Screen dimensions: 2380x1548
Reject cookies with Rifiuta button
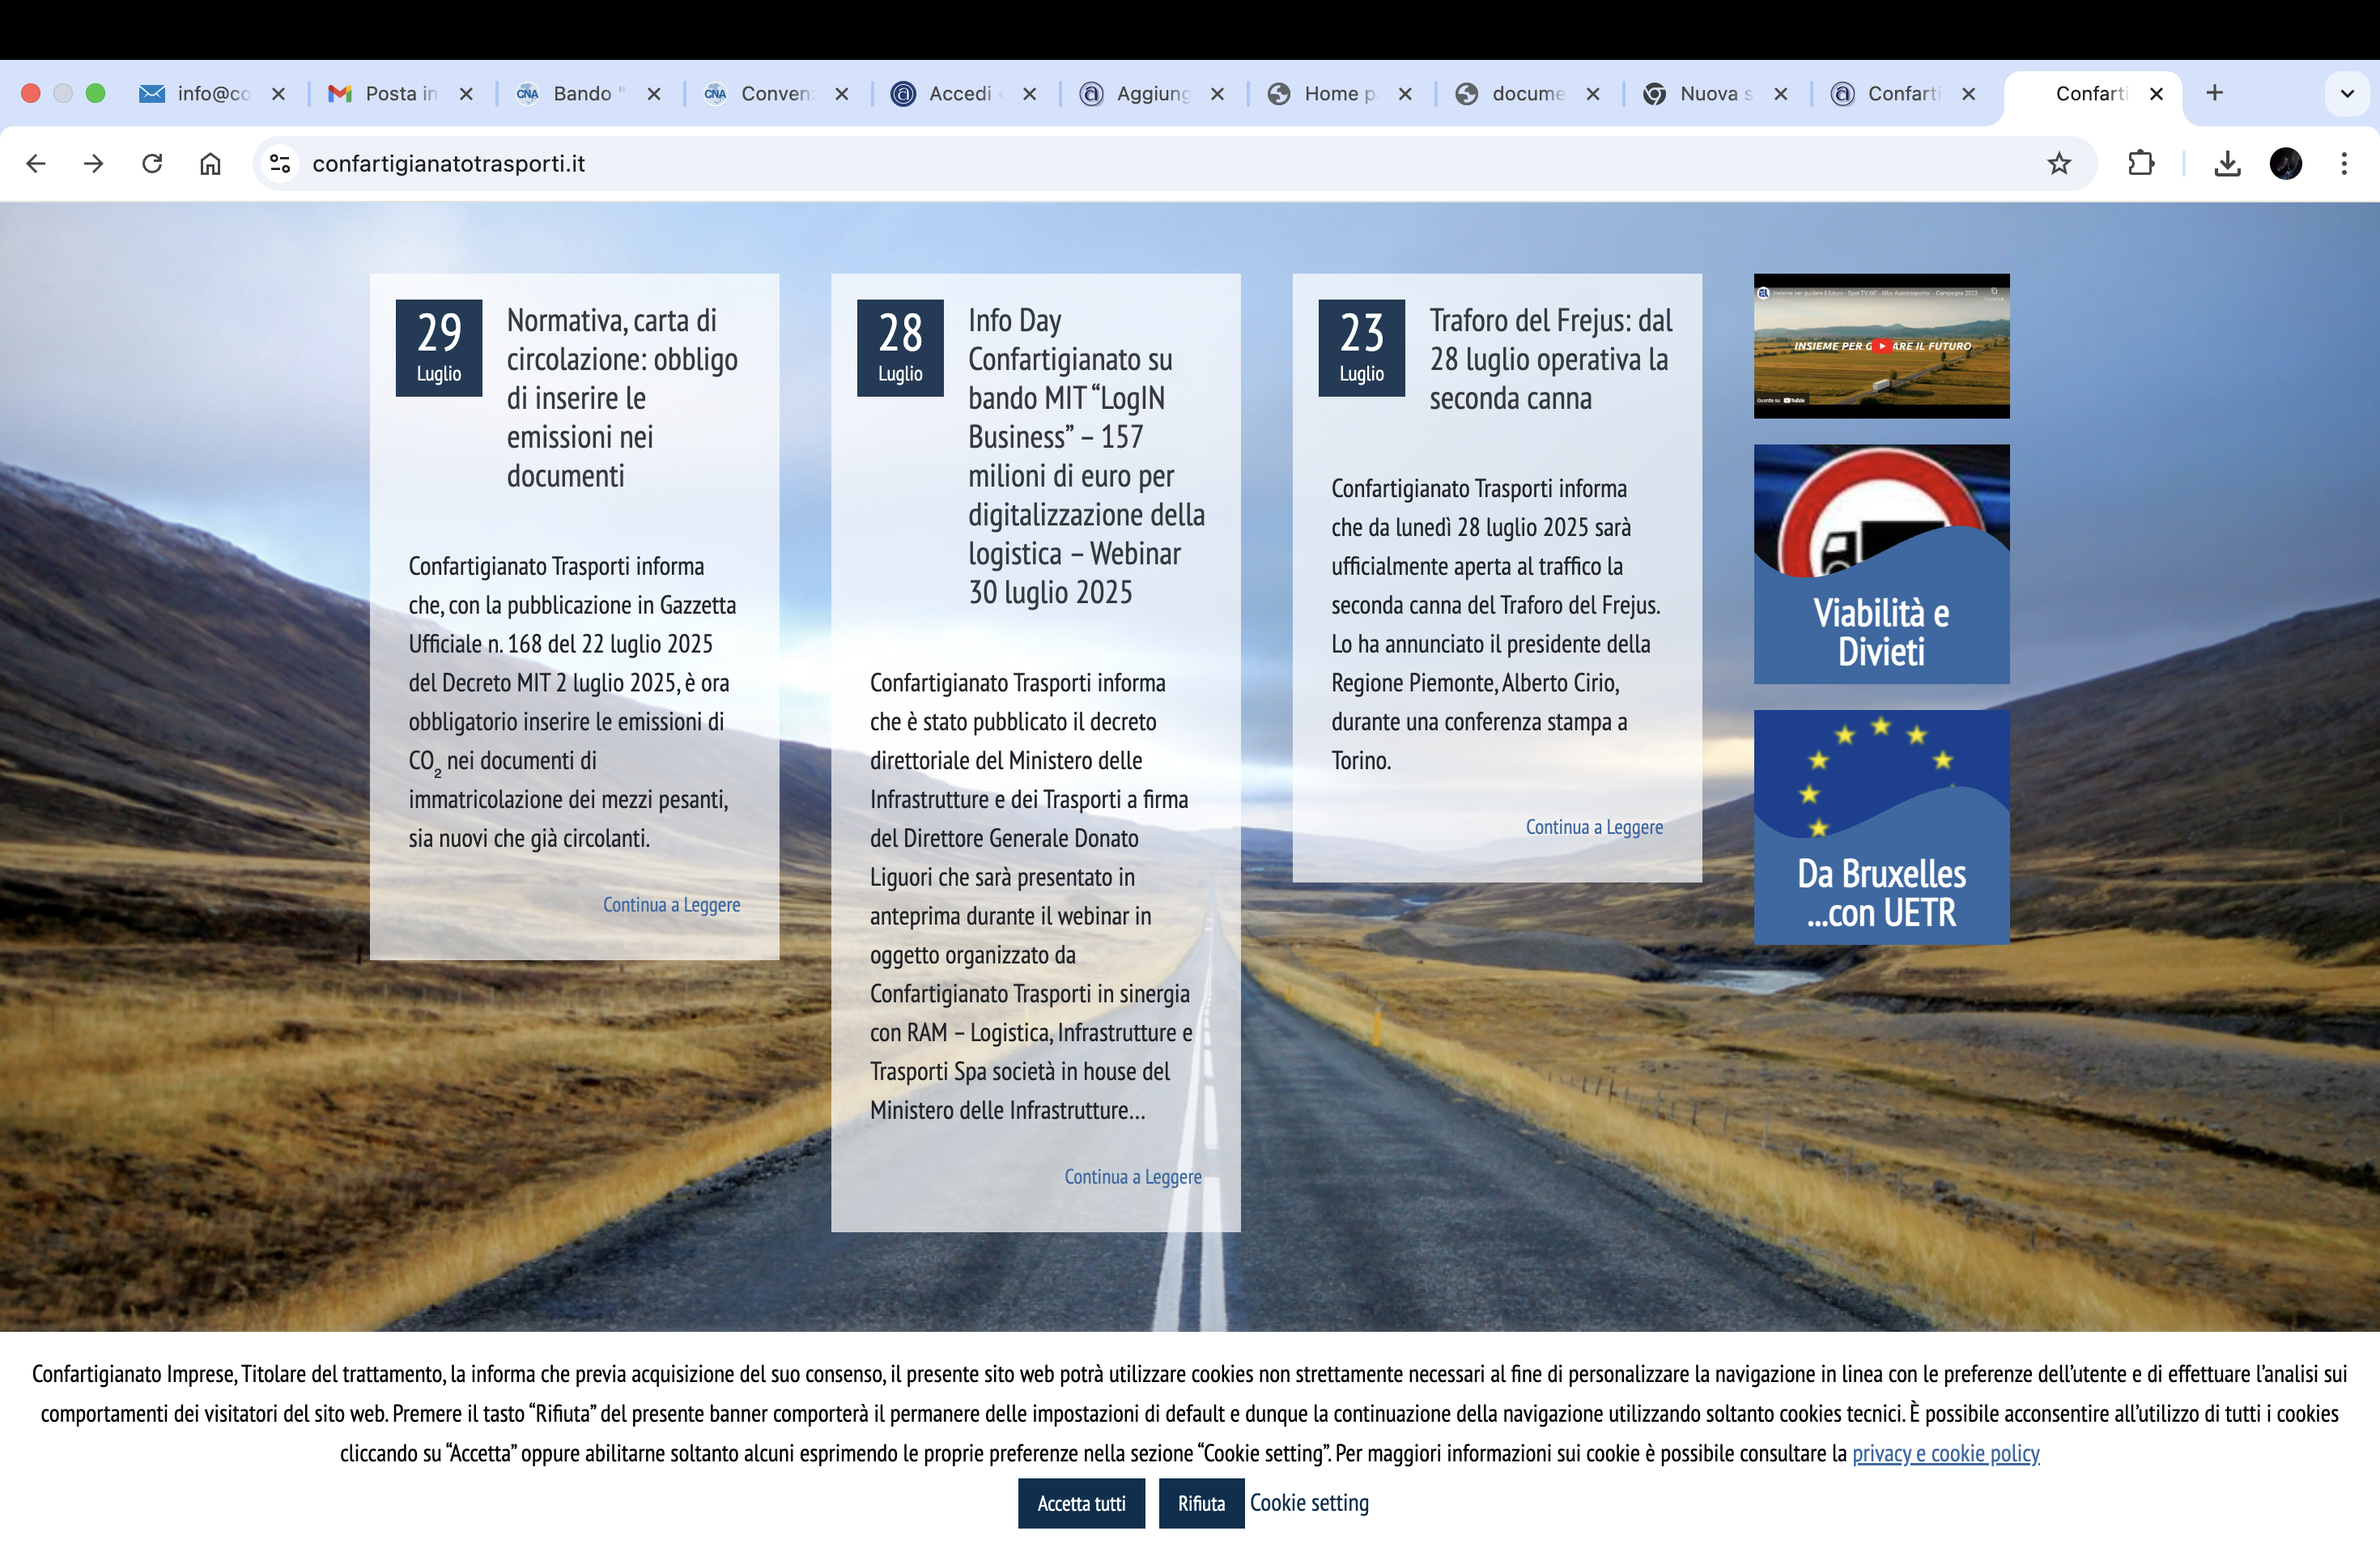point(1201,1503)
